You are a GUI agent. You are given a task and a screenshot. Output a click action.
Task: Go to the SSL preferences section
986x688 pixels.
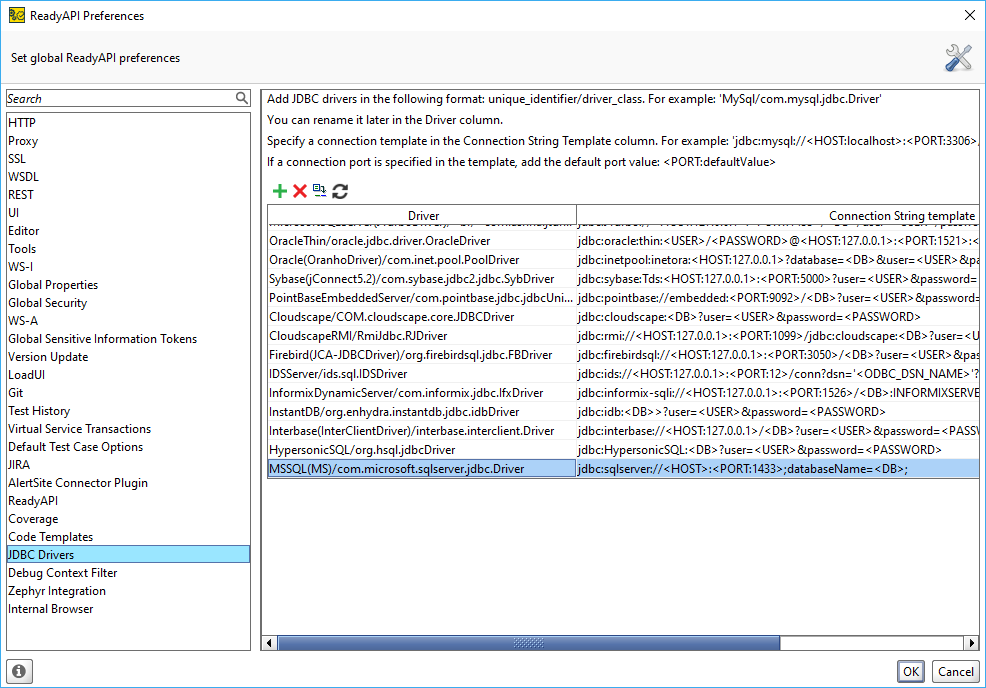(x=128, y=158)
